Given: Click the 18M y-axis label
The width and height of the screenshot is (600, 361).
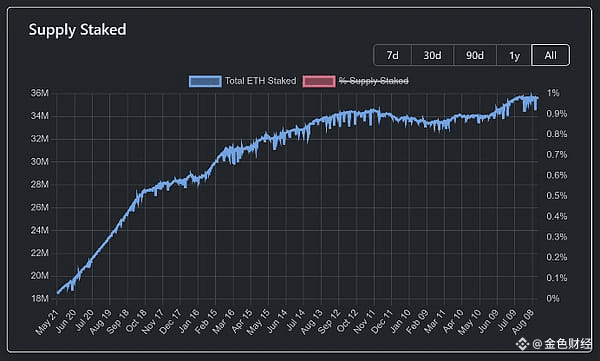Looking at the screenshot, I should pyautogui.click(x=40, y=298).
